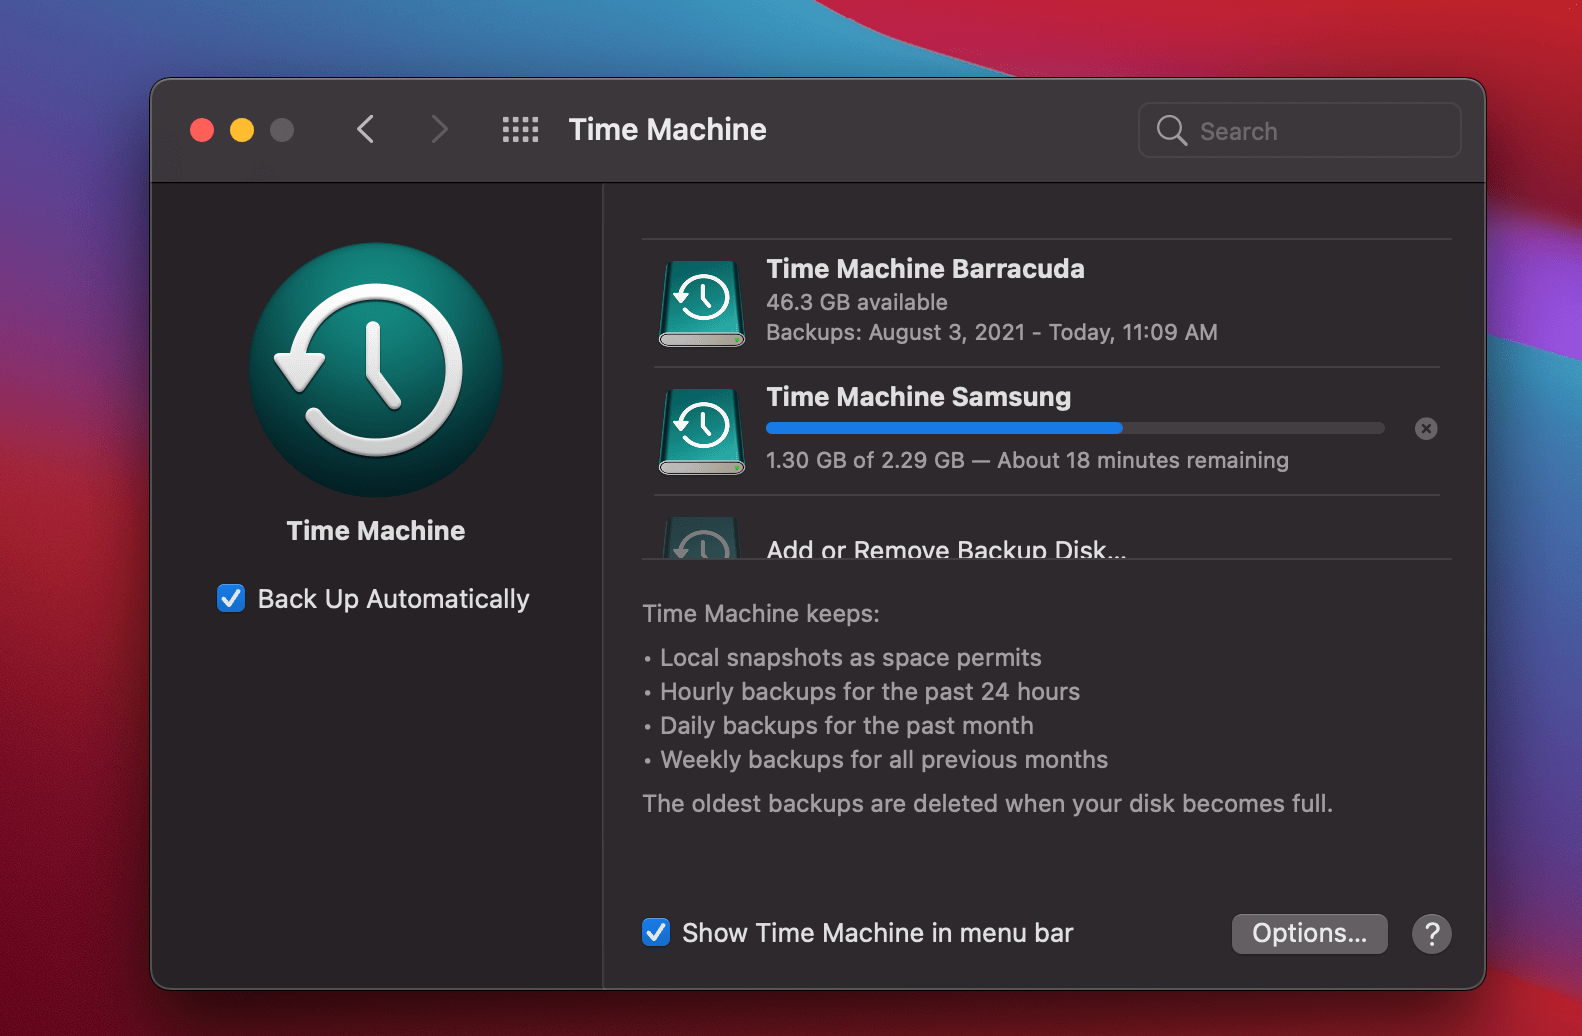Go forward with the right chevron

click(439, 129)
